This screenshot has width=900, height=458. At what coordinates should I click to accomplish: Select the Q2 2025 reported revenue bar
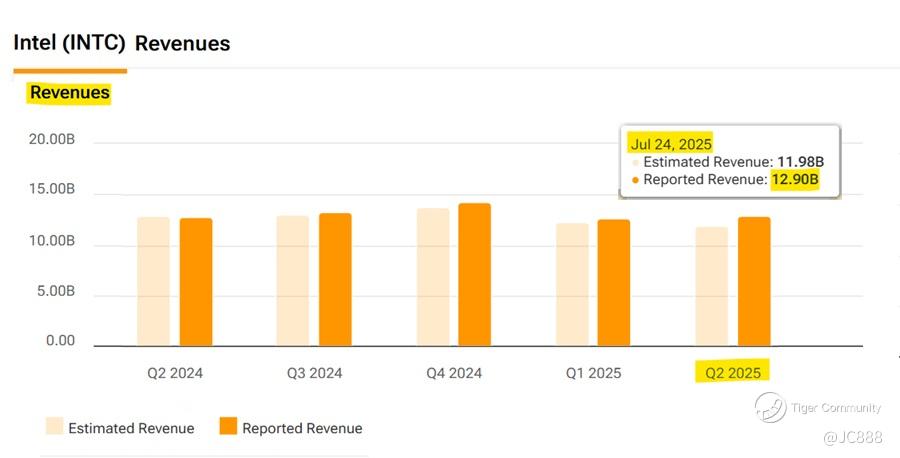754,281
